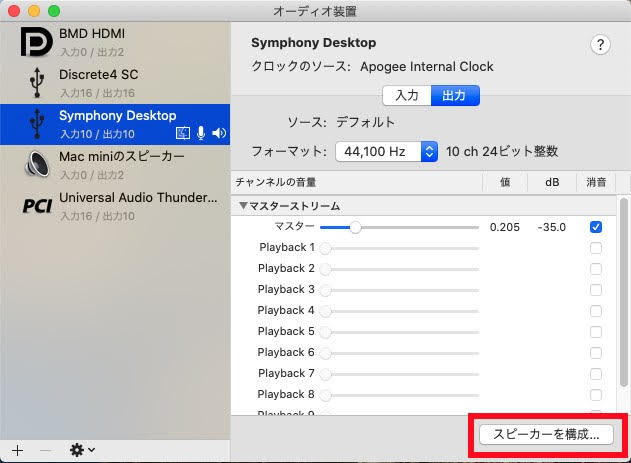This screenshot has height=463, width=631.
Task: Click the Apogee Internal Clock source text
Action: pyautogui.click(x=427, y=66)
